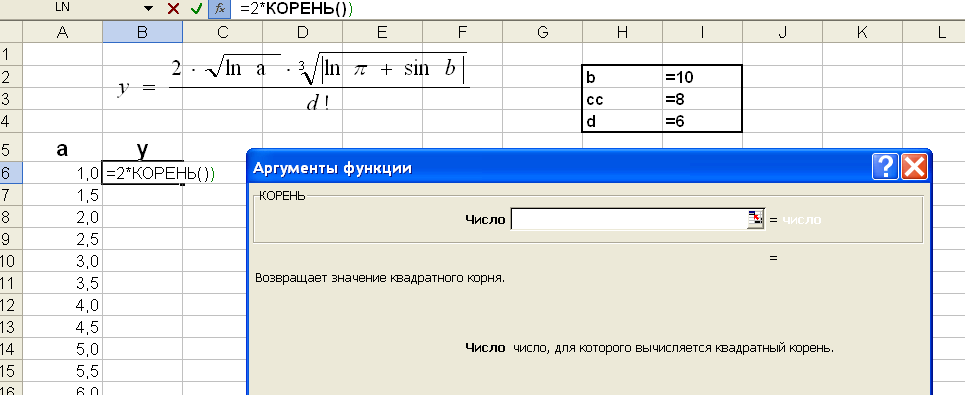This screenshot has height=395, width=965.
Task: Select column G header
Action: 543,33
